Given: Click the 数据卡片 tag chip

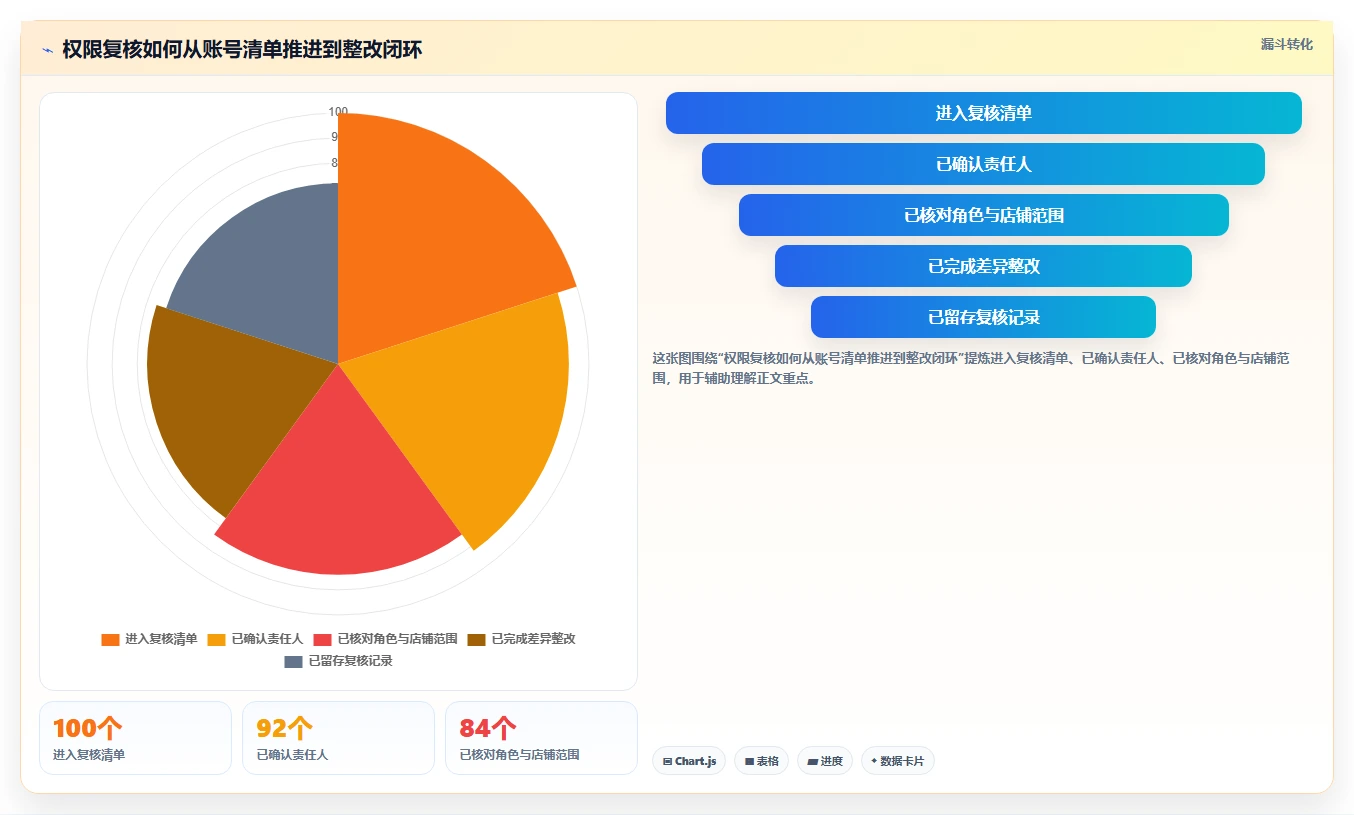Looking at the screenshot, I should click(x=898, y=761).
